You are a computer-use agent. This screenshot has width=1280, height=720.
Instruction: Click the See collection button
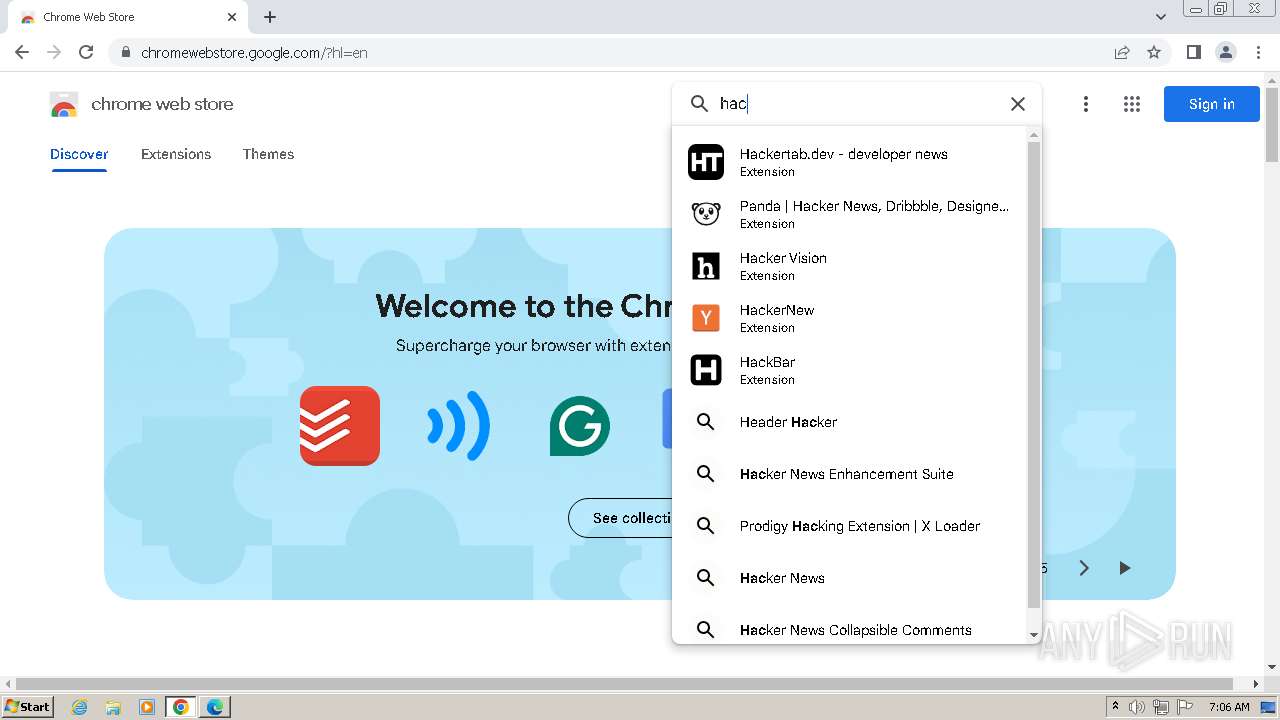[621, 518]
